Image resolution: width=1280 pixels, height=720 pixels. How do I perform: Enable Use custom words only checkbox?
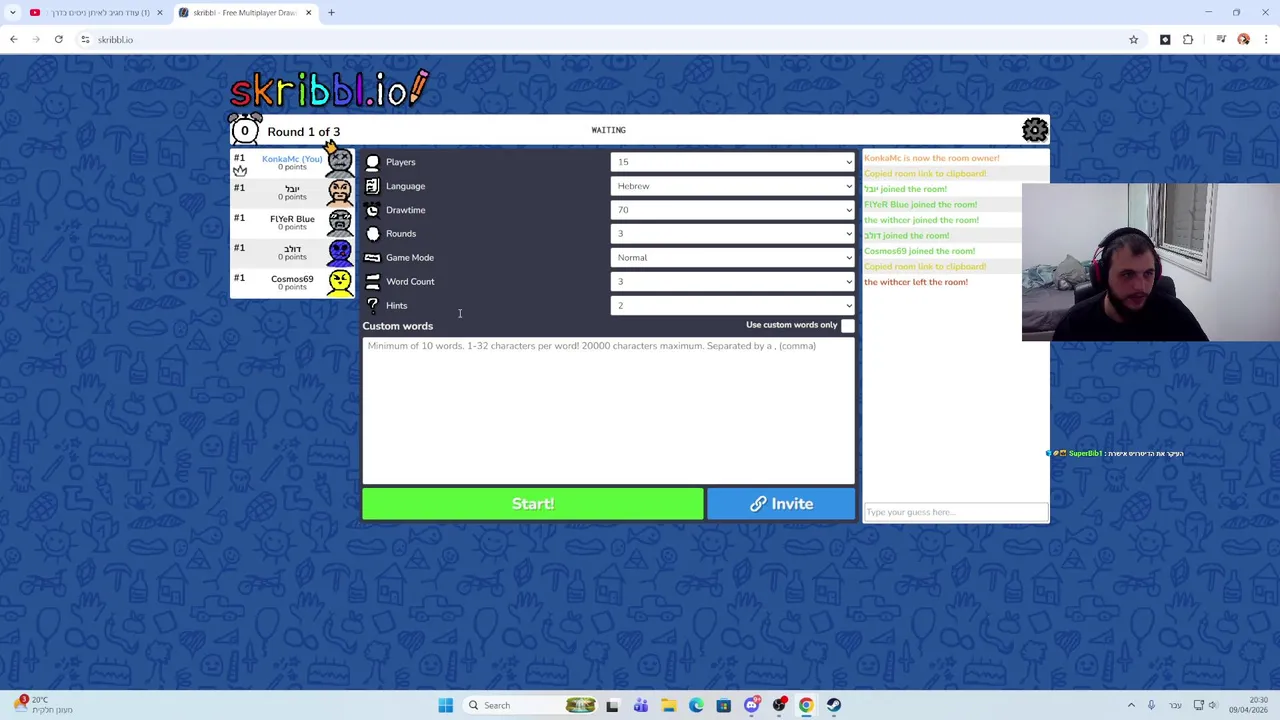pos(848,325)
